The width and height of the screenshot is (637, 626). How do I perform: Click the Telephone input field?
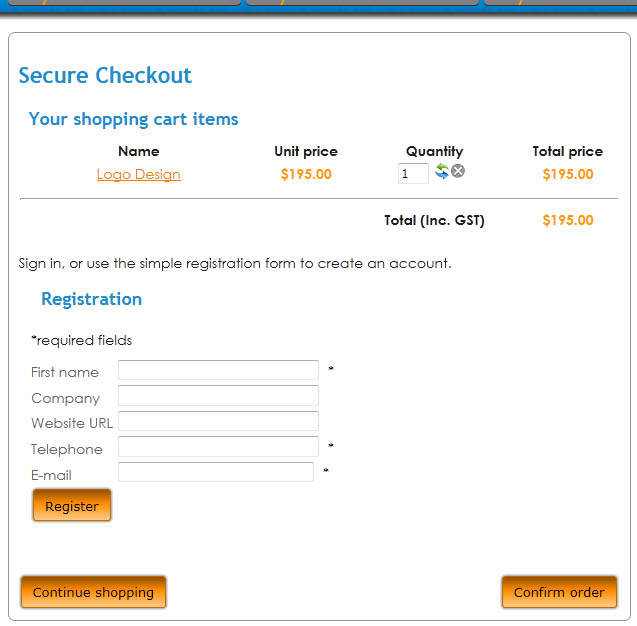pyautogui.click(x=218, y=447)
